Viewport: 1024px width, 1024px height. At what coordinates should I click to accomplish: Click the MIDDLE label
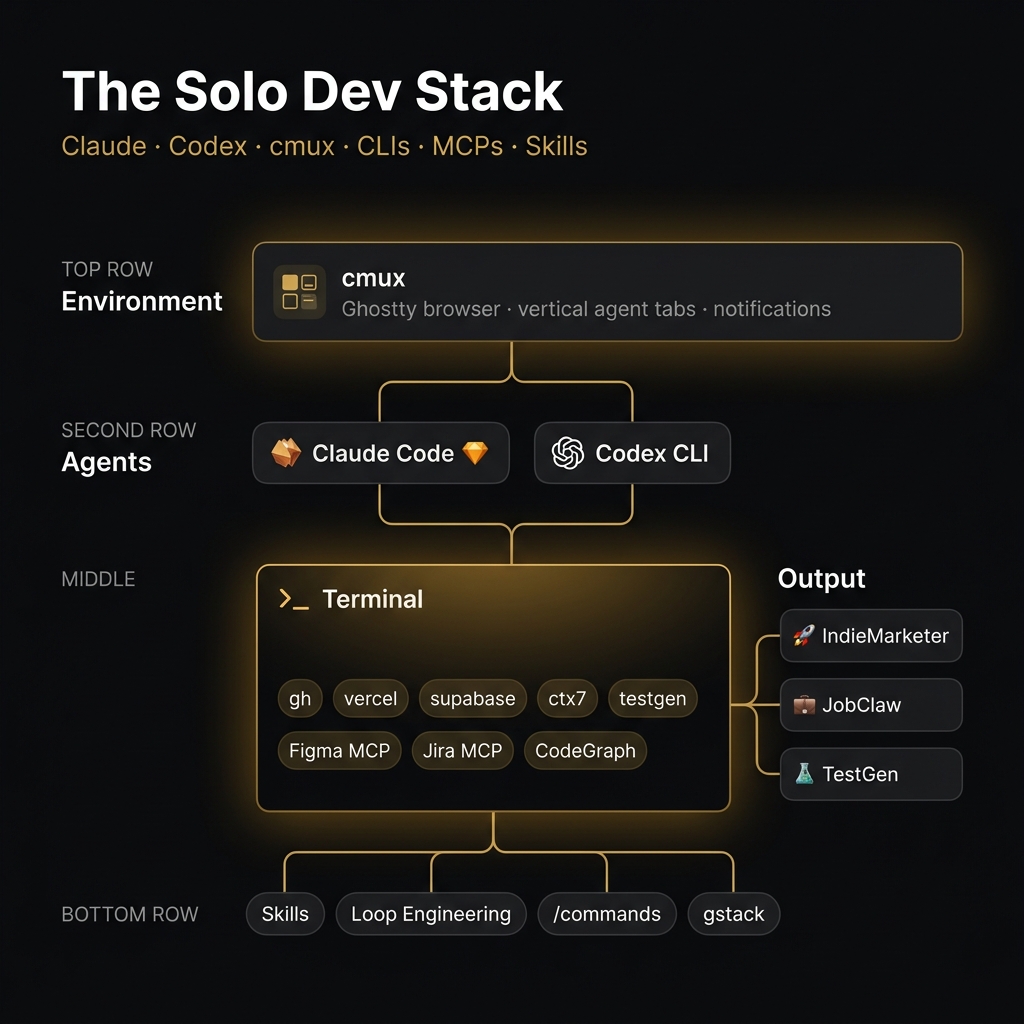(98, 579)
